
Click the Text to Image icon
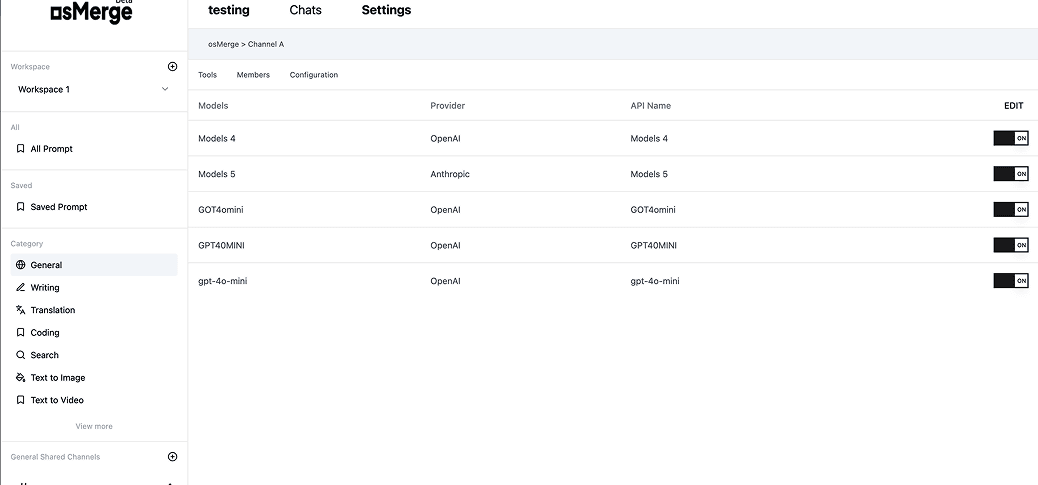pyautogui.click(x=21, y=378)
